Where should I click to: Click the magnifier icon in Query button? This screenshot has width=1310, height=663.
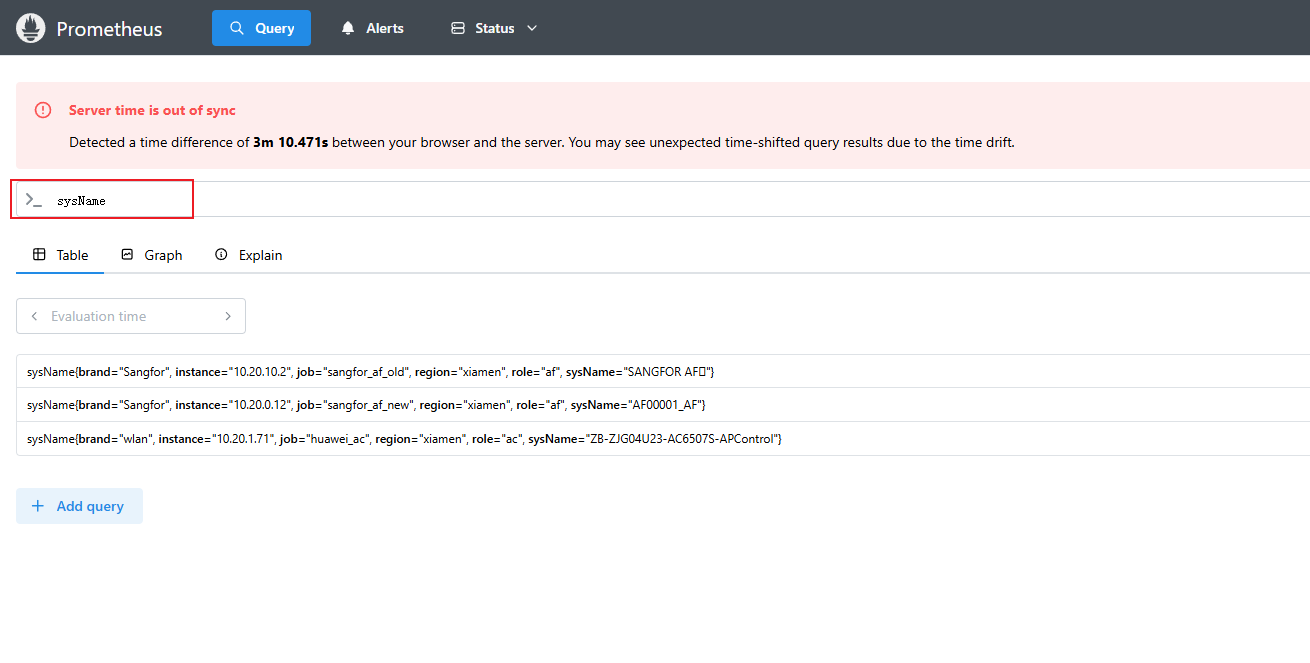(x=237, y=28)
